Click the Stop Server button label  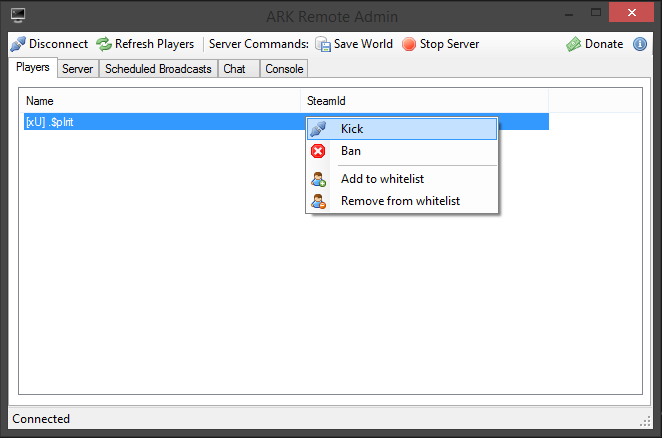coord(449,44)
